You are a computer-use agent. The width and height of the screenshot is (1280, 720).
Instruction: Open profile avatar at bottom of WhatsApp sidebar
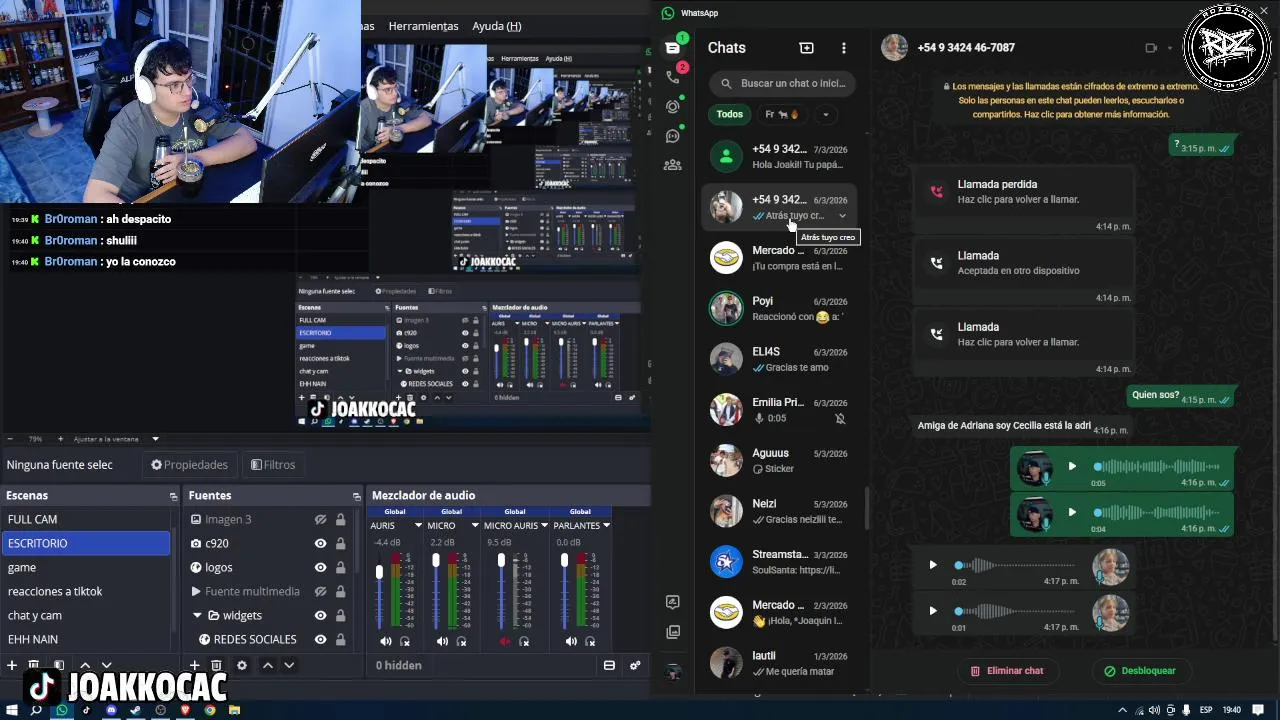coord(673,672)
